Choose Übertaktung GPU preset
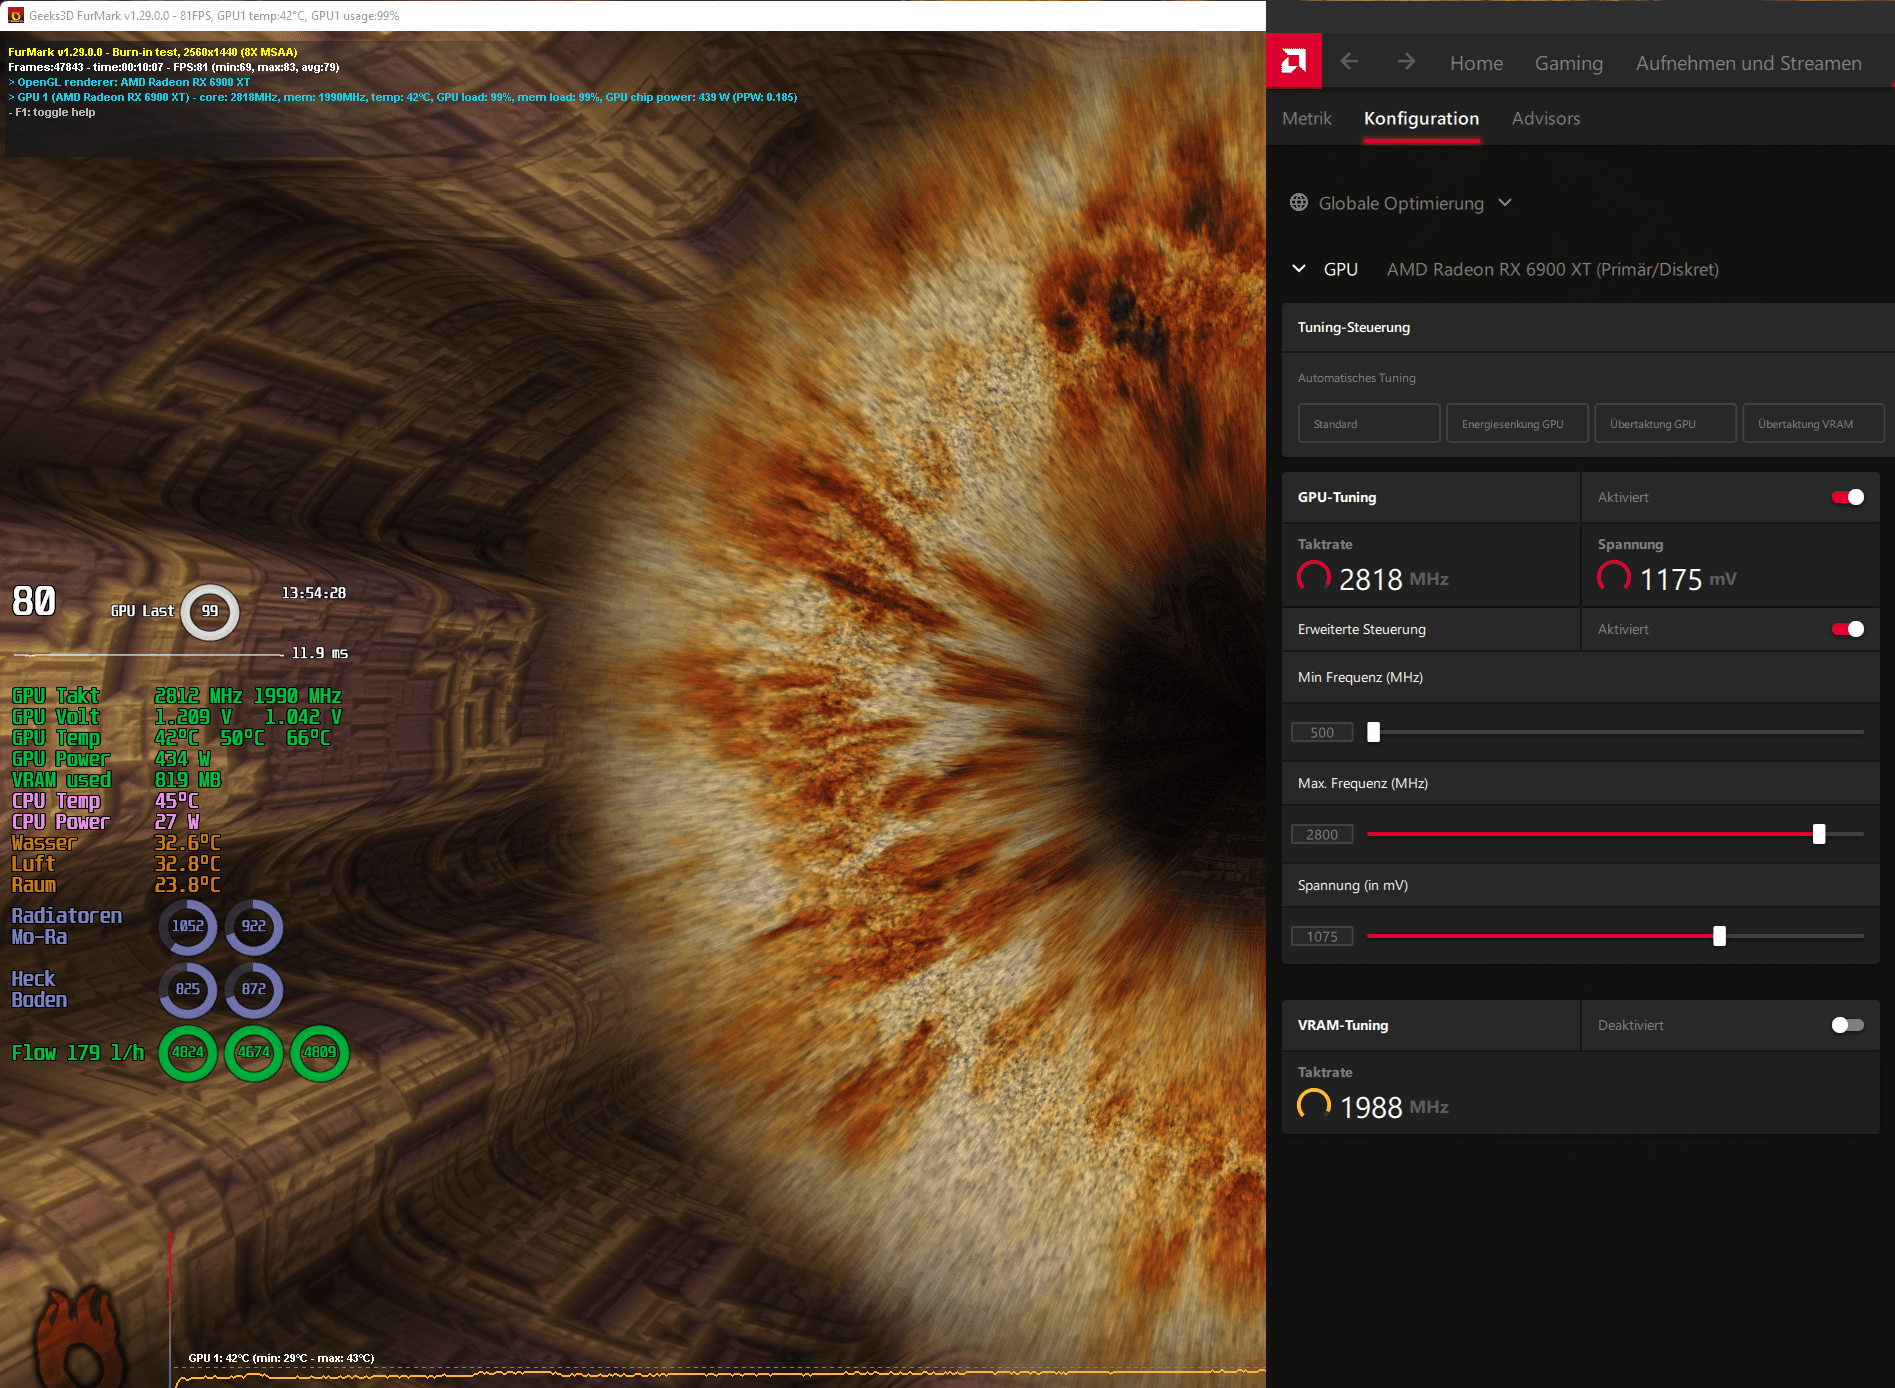The width and height of the screenshot is (1895, 1388). [1665, 423]
